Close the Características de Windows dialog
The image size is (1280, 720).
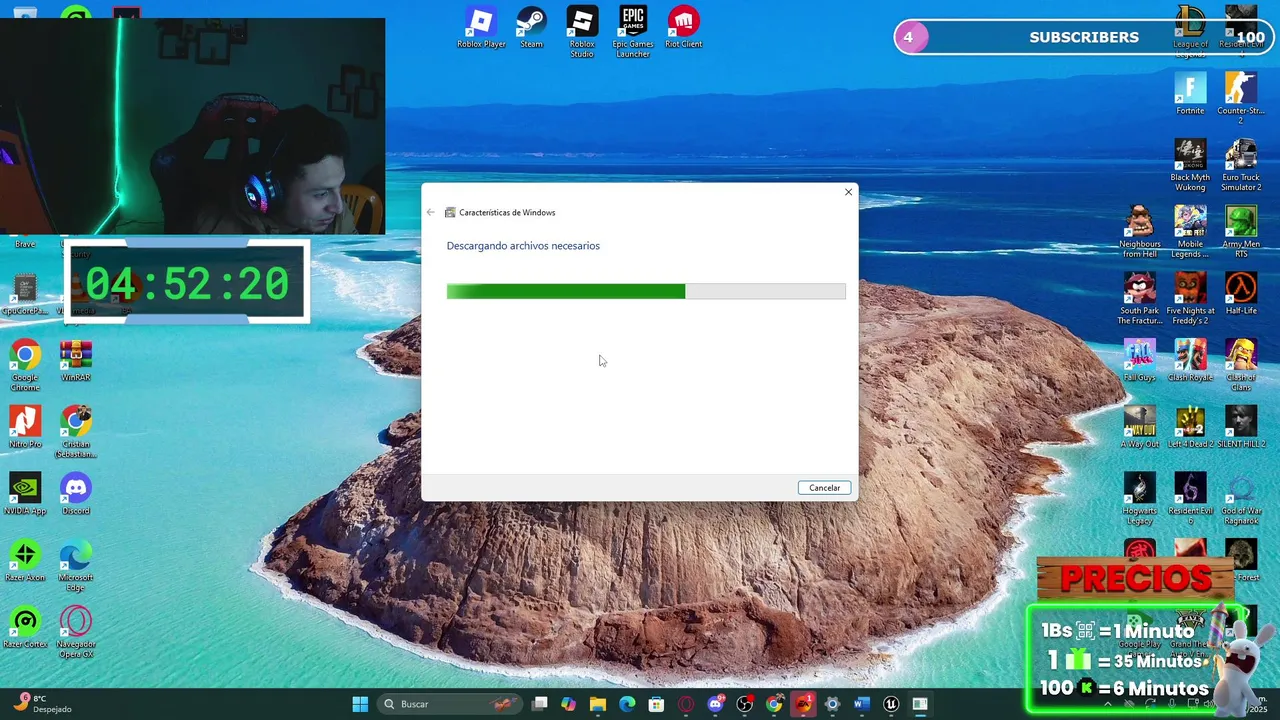click(848, 192)
